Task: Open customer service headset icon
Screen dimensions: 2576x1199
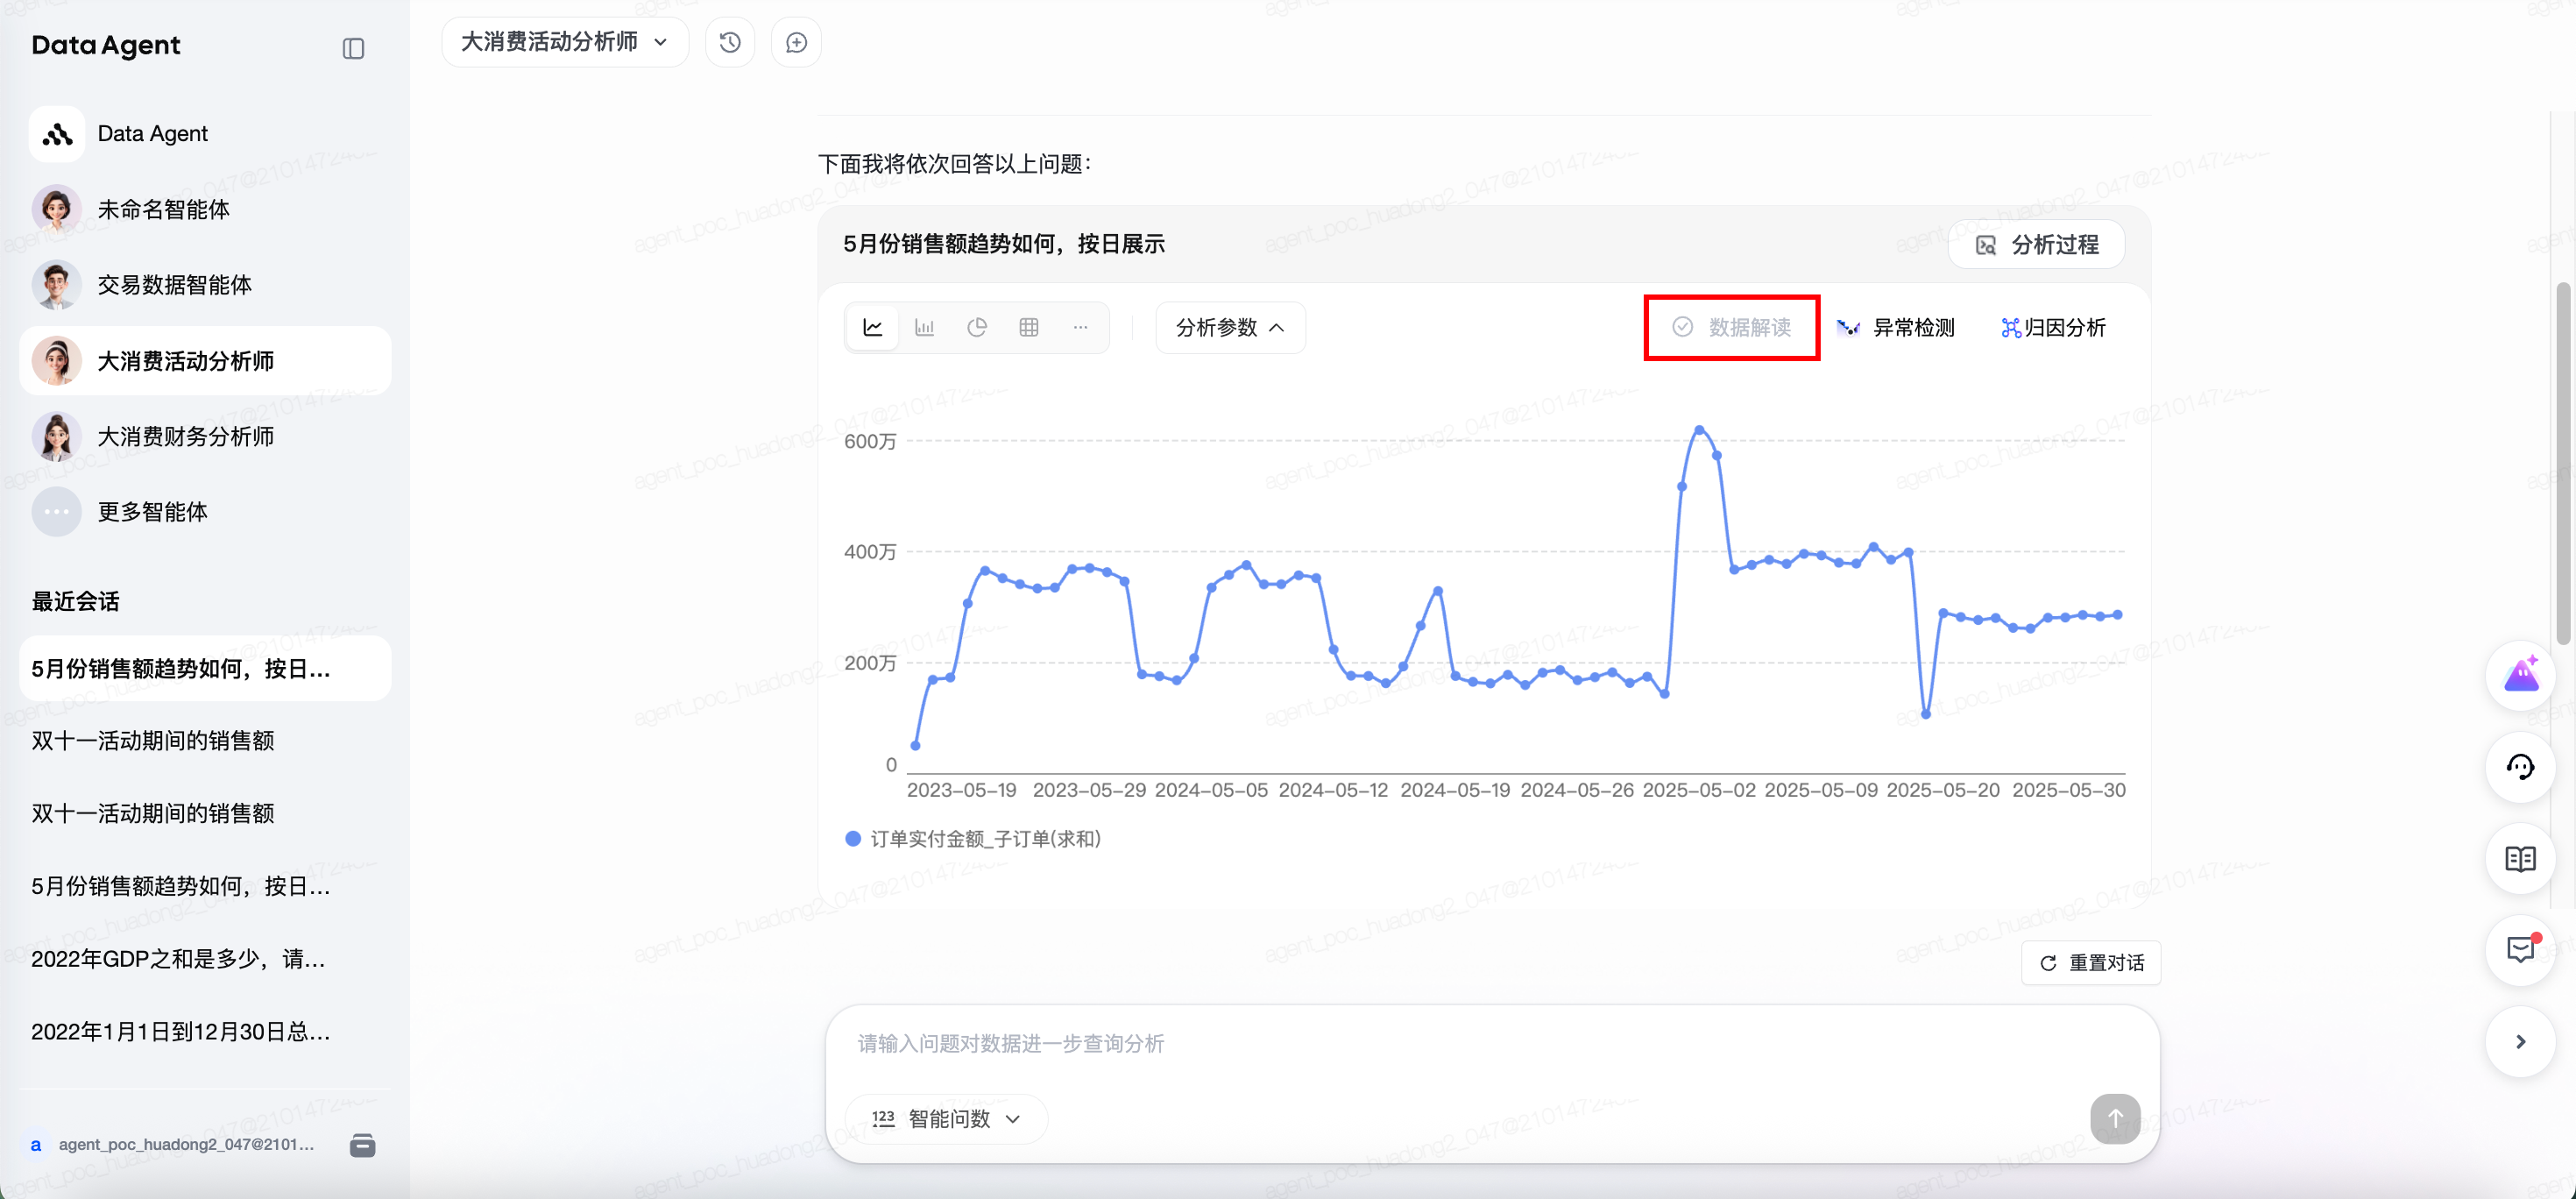Action: click(x=2519, y=767)
